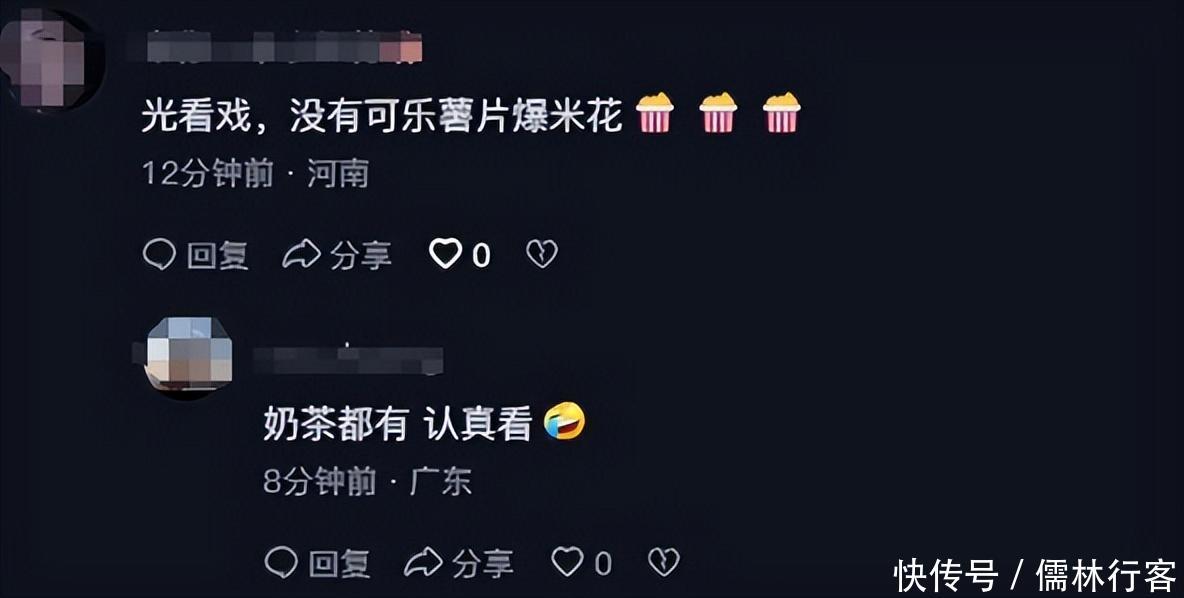Click the reply bubble icon on the Henan comment
The image size is (1184, 598).
(x=159, y=255)
